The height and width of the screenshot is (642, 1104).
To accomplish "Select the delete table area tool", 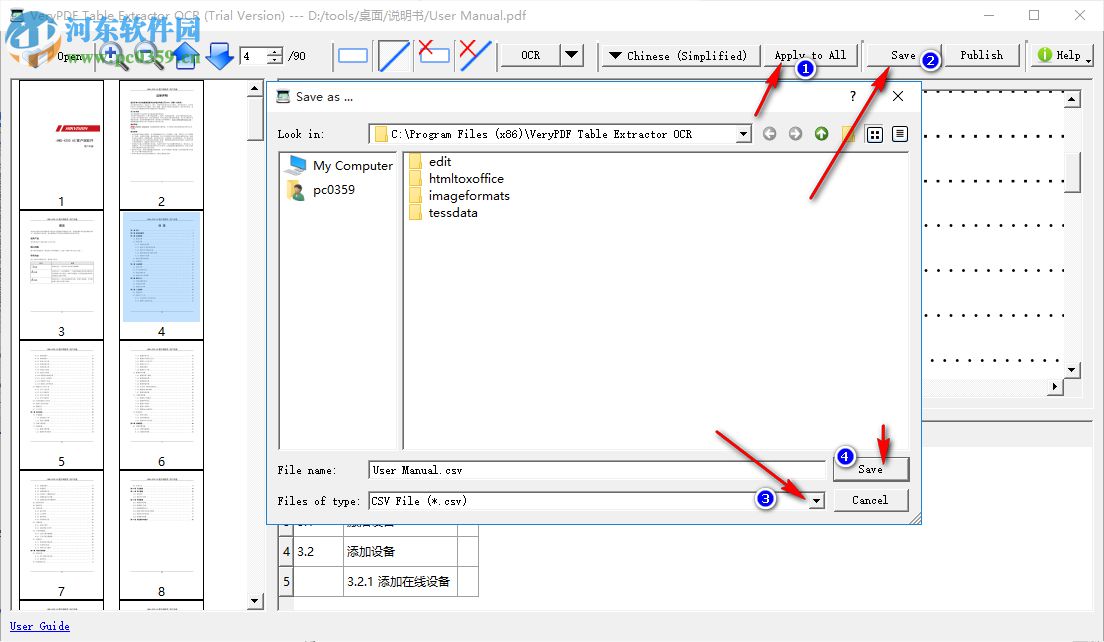I will click(433, 55).
